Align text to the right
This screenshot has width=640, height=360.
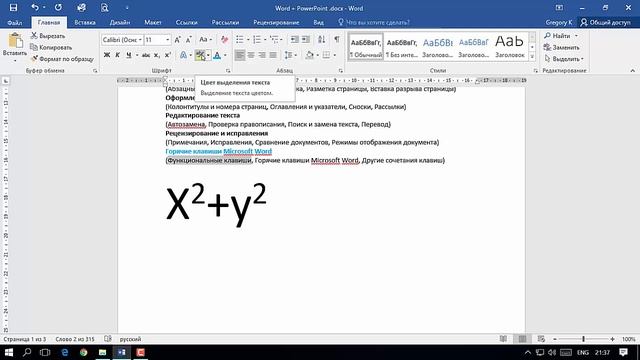[262, 55]
